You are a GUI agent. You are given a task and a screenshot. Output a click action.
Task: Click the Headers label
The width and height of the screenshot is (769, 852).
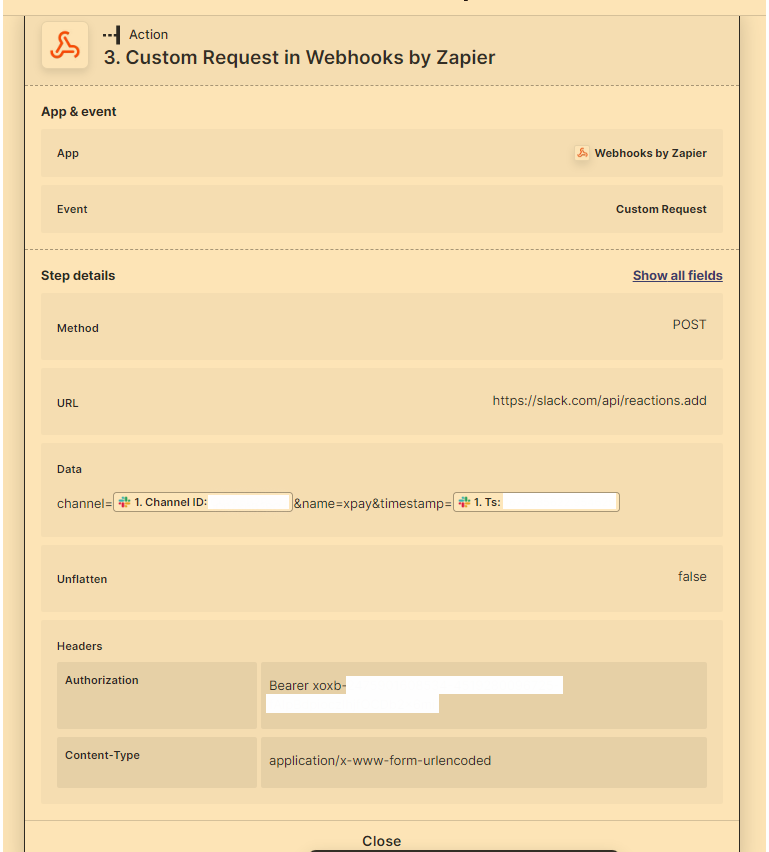[x=79, y=646]
